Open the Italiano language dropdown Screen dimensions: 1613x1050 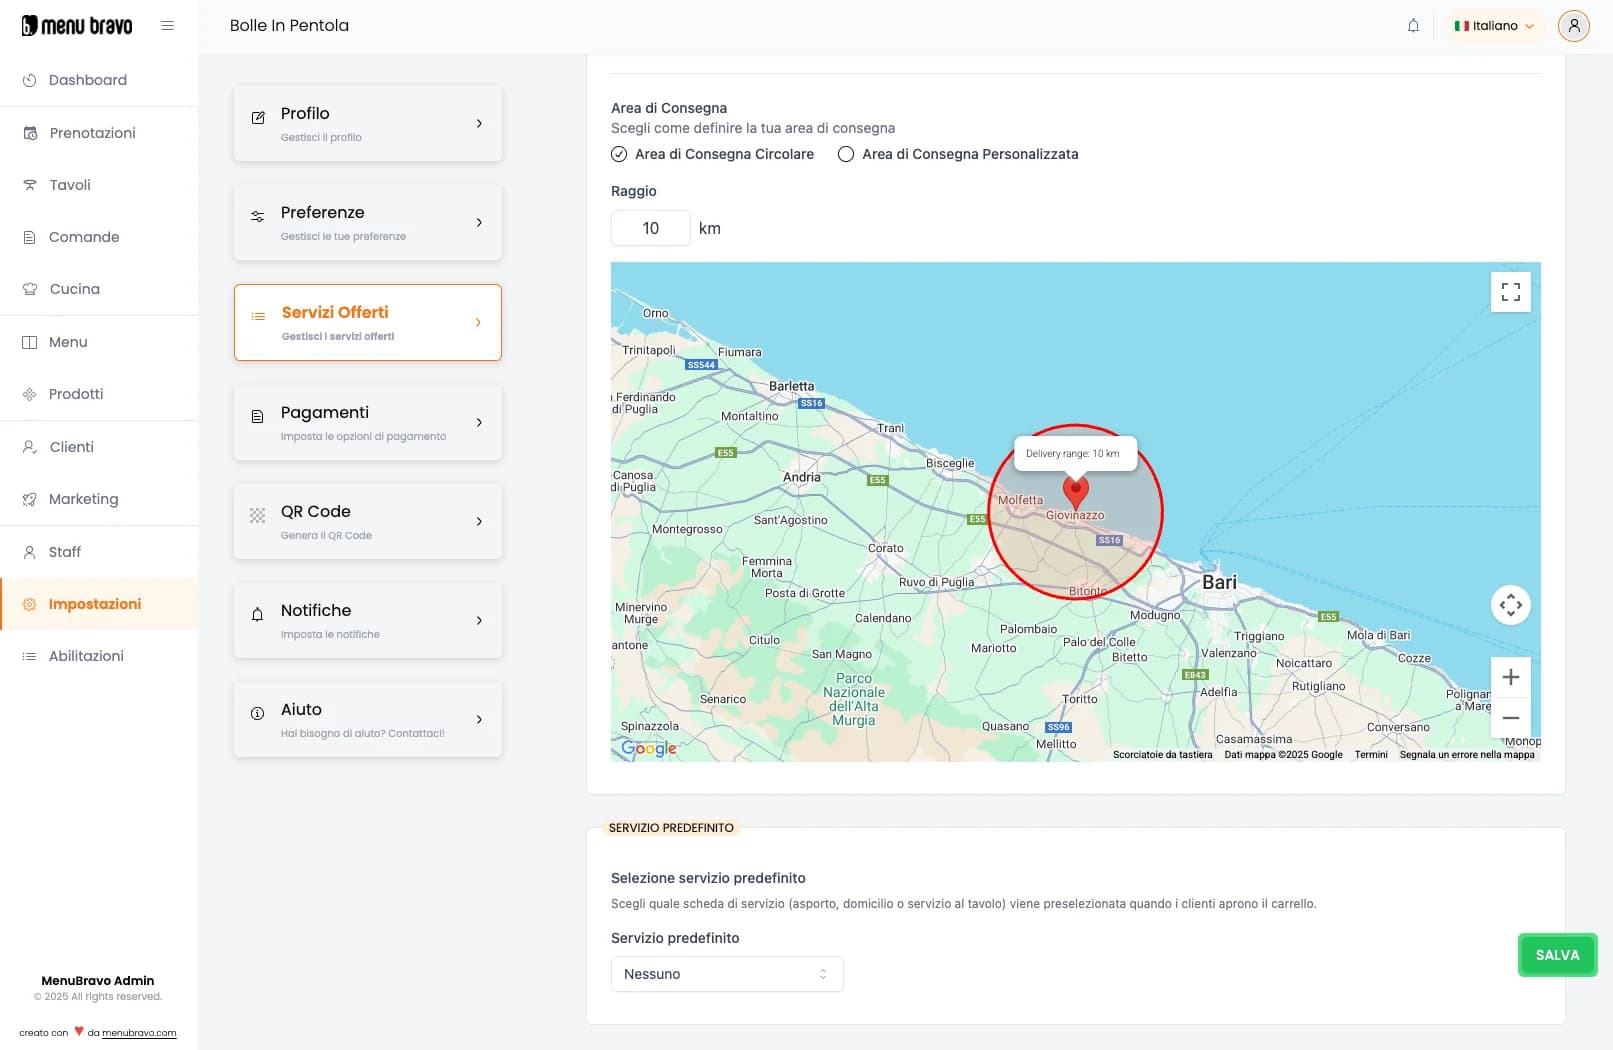click(x=1494, y=26)
